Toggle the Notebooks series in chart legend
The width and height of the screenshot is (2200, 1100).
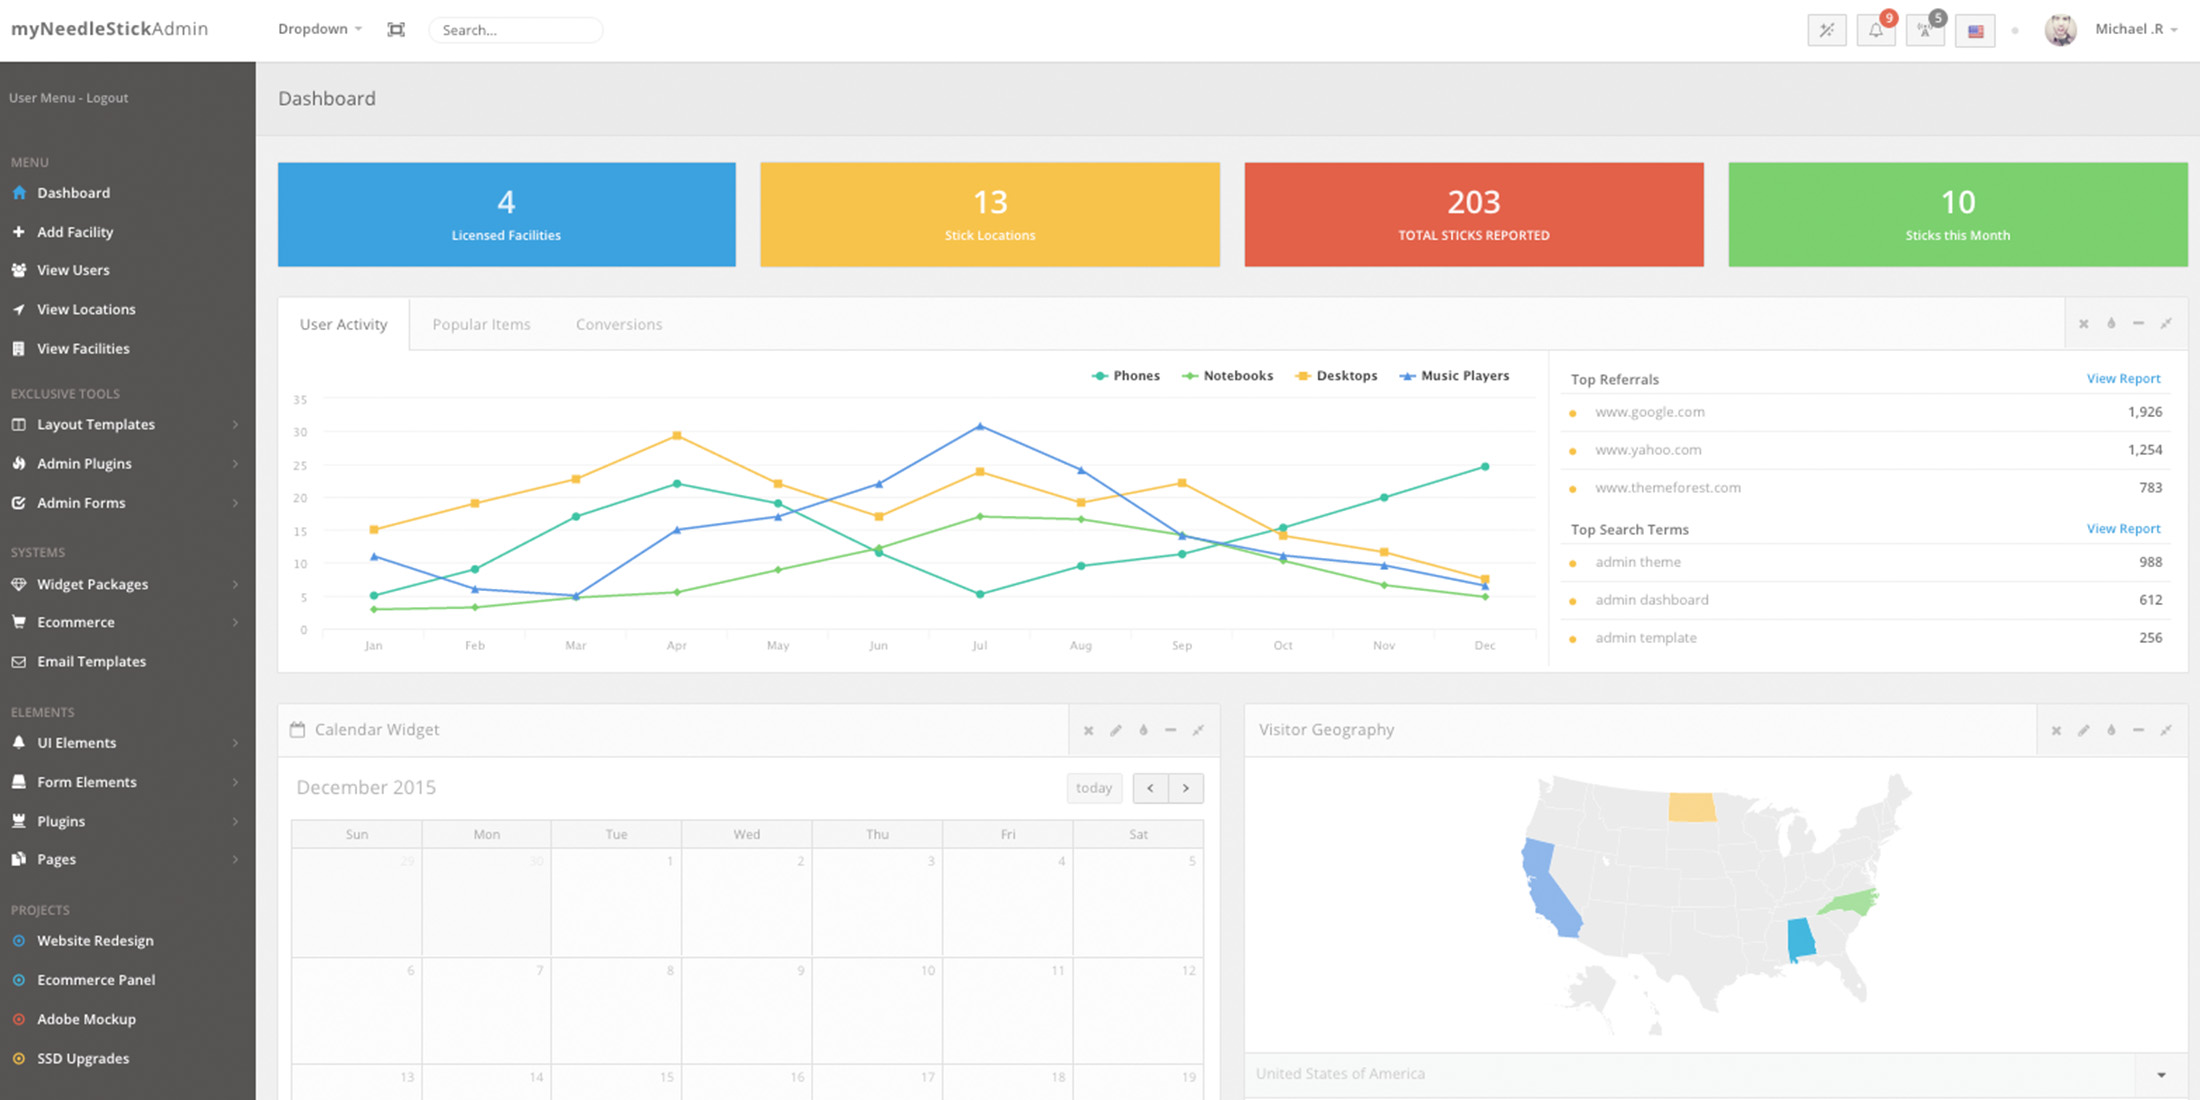[1228, 376]
